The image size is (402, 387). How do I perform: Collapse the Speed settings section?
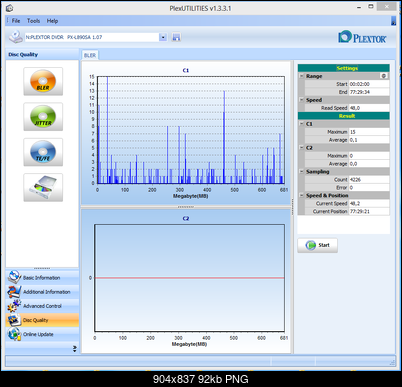click(x=301, y=100)
